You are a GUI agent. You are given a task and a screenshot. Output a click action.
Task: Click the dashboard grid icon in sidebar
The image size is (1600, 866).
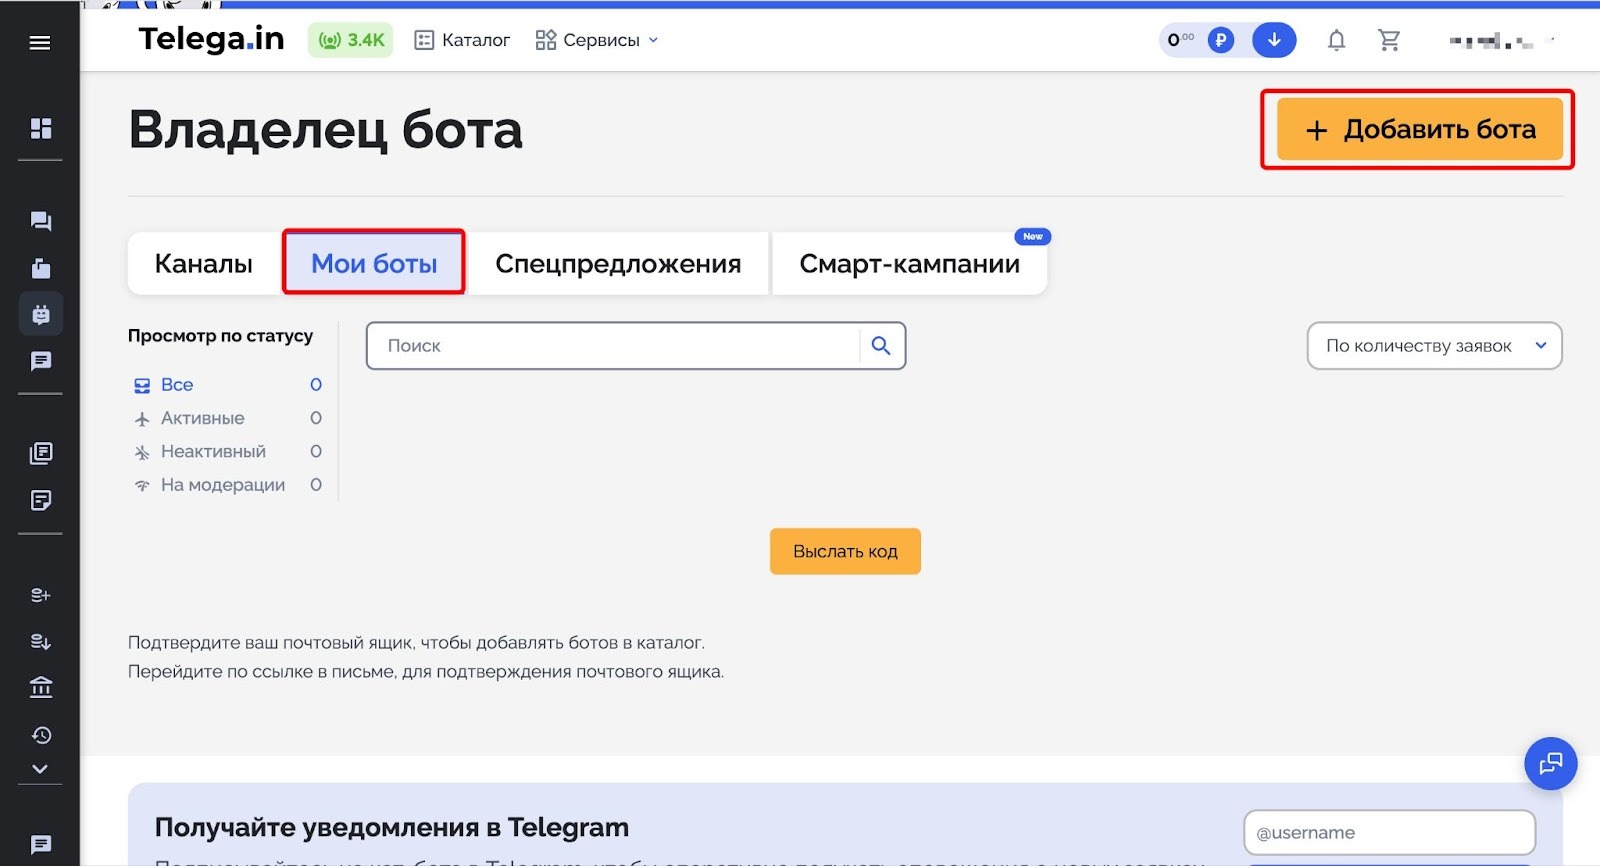[41, 128]
